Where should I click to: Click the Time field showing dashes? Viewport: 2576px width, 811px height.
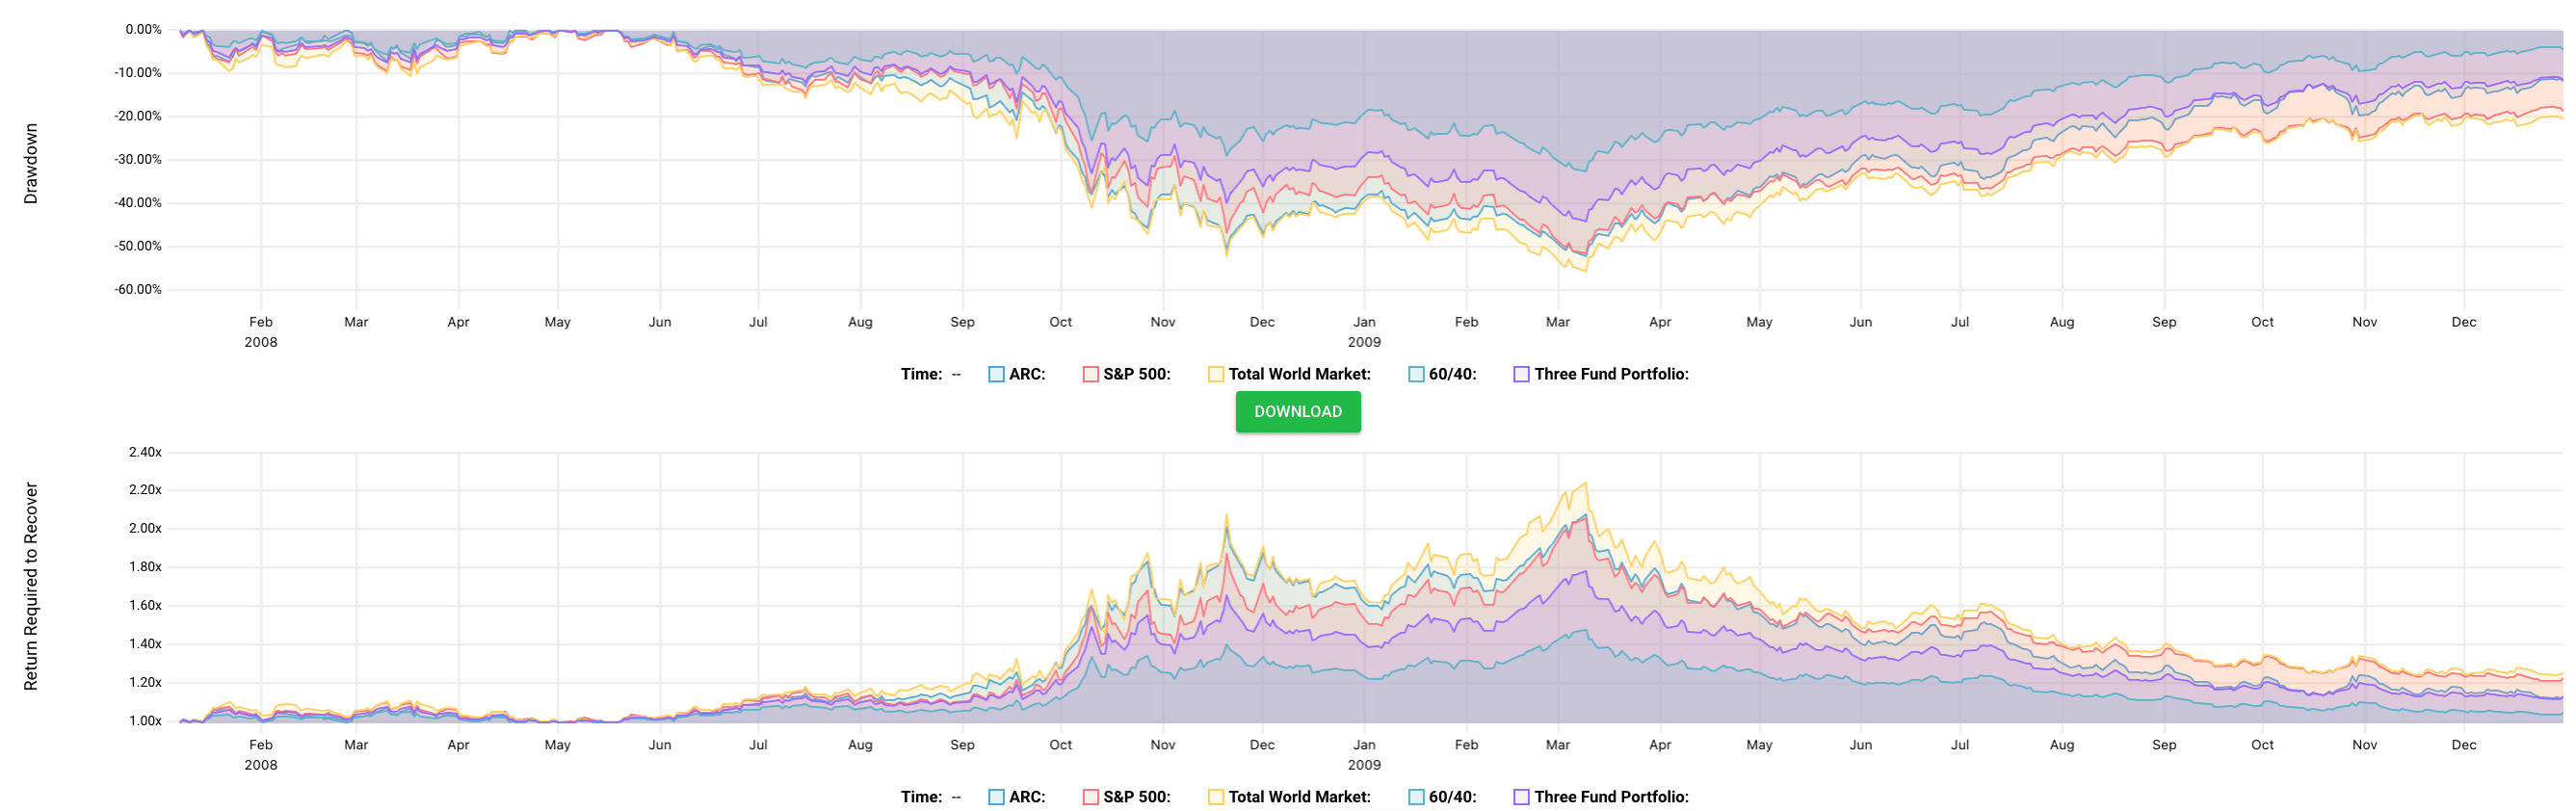957,374
